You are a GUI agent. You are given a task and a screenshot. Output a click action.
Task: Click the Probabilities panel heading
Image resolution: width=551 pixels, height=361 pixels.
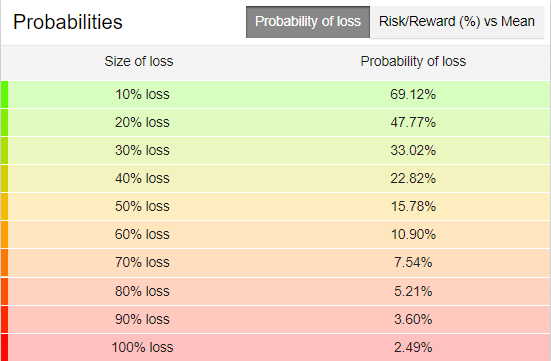point(68,22)
